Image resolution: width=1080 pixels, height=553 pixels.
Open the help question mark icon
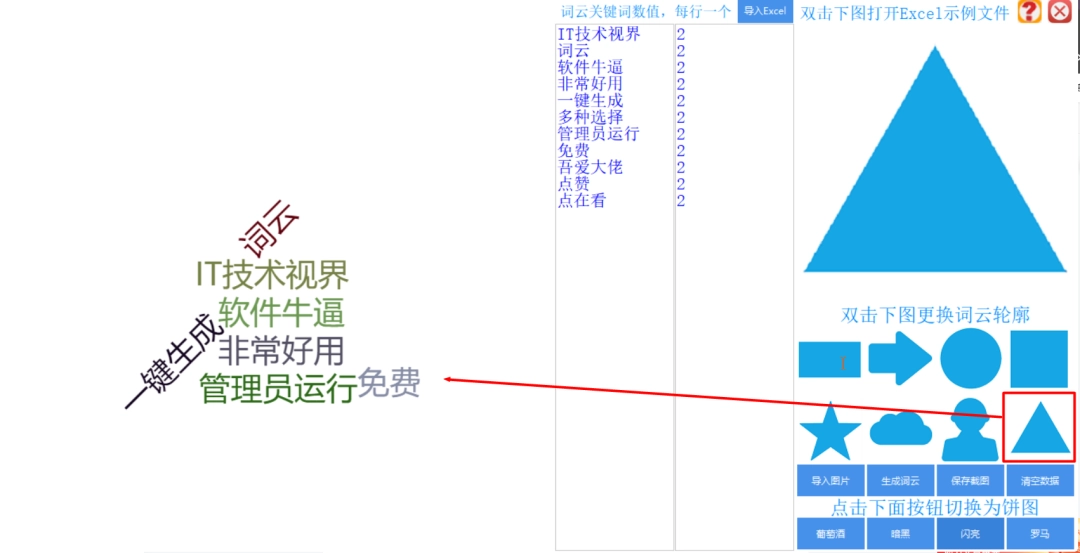(x=1030, y=12)
